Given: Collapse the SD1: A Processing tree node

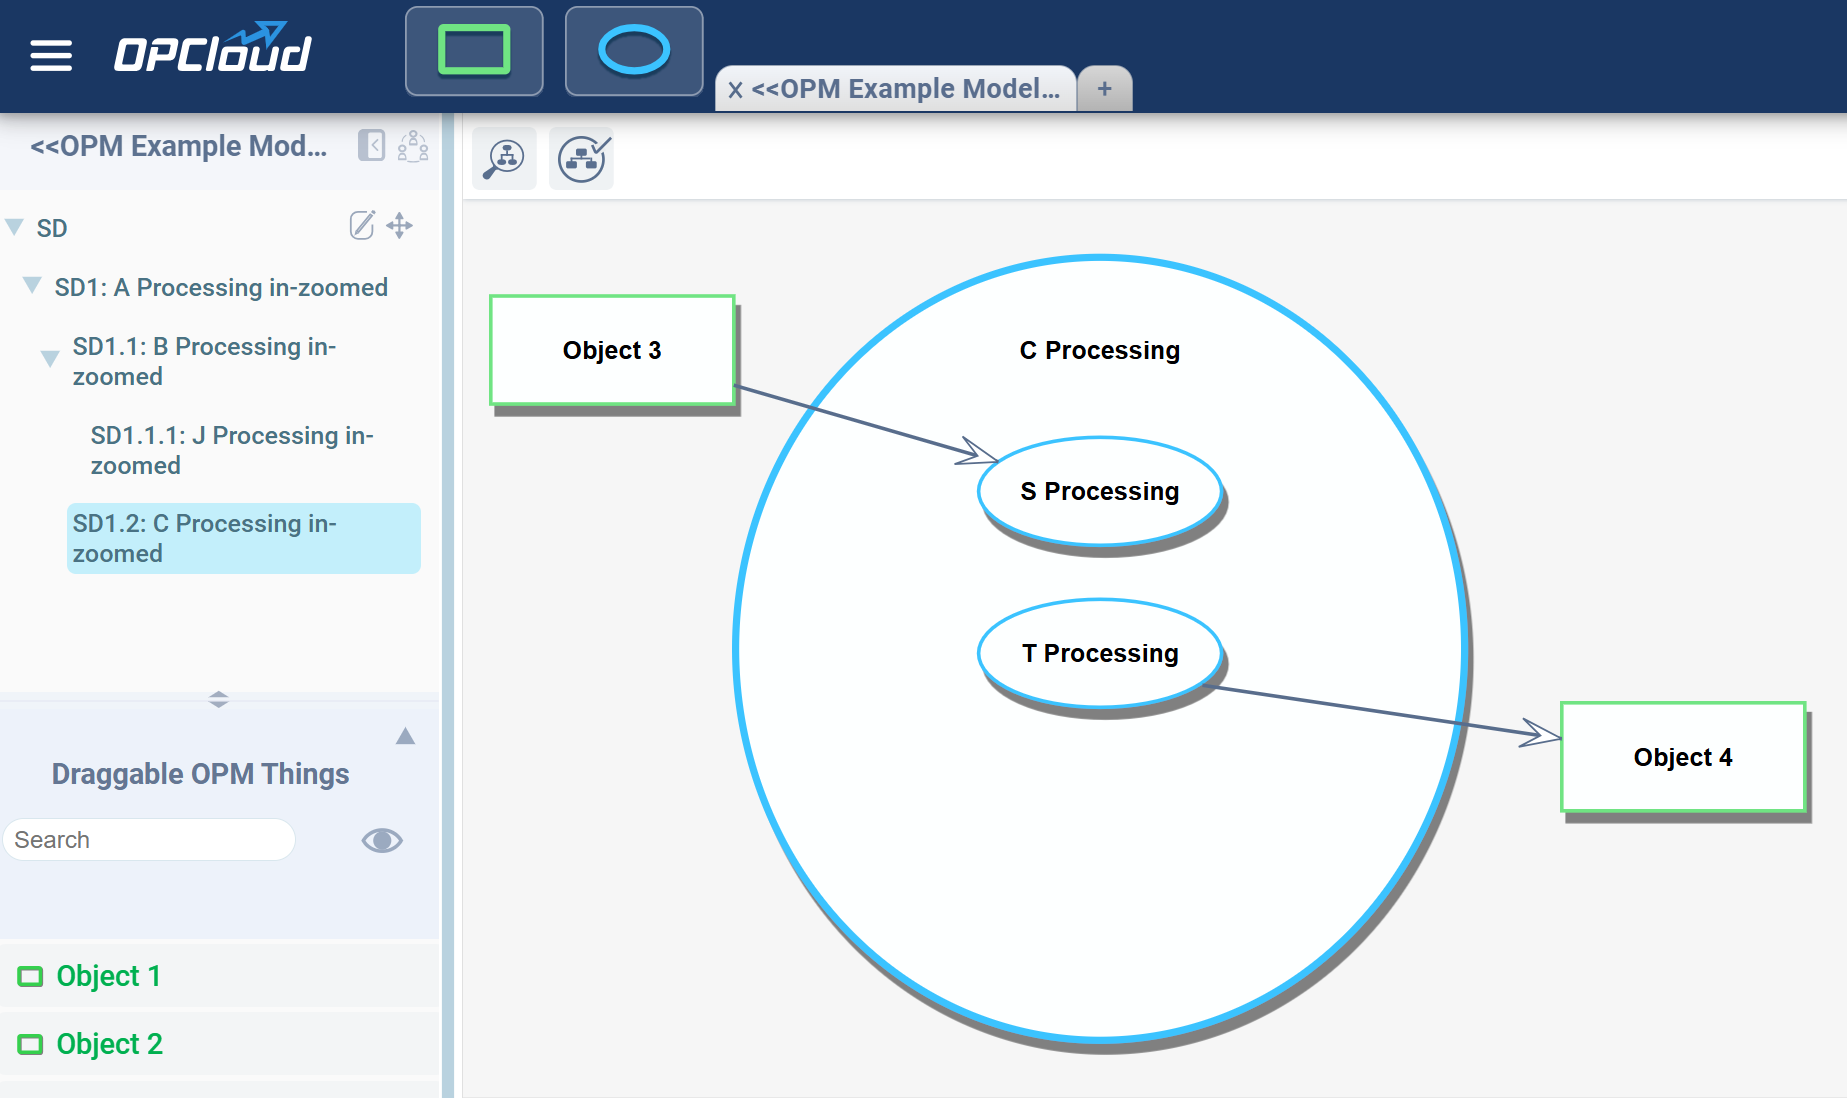Looking at the screenshot, I should [33, 287].
